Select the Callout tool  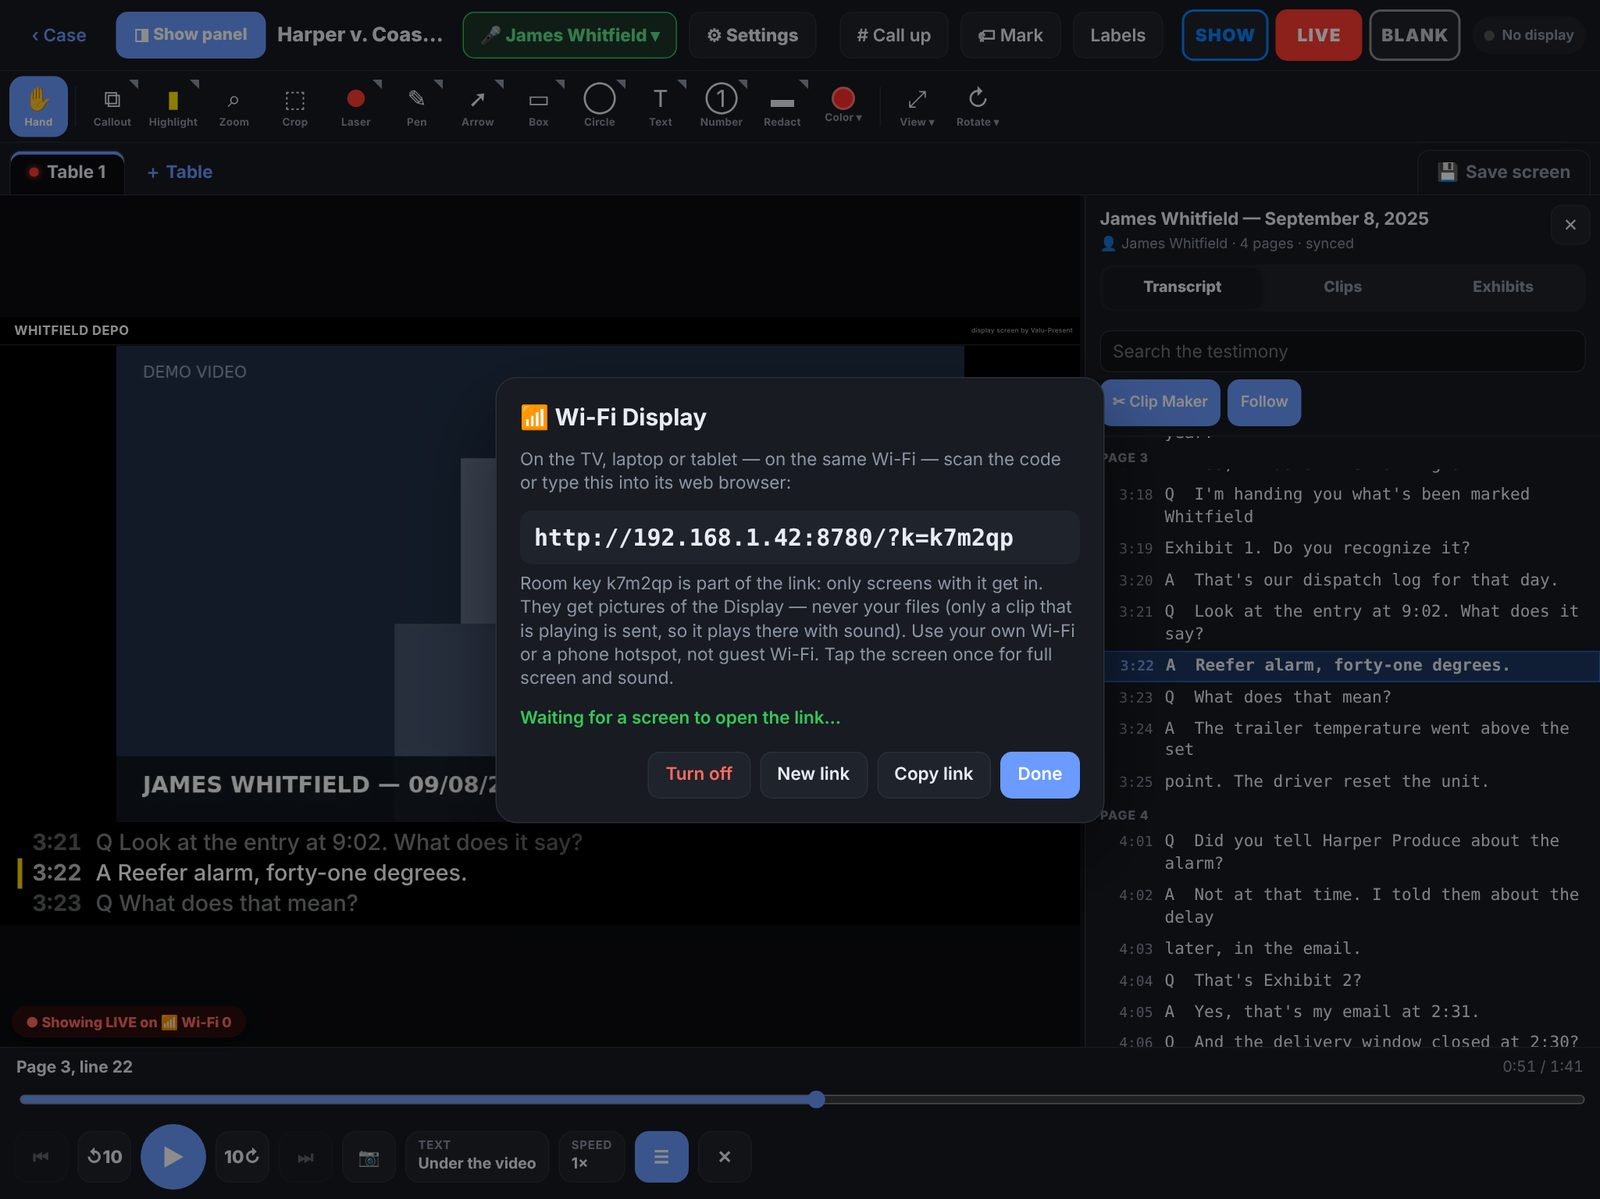112,106
